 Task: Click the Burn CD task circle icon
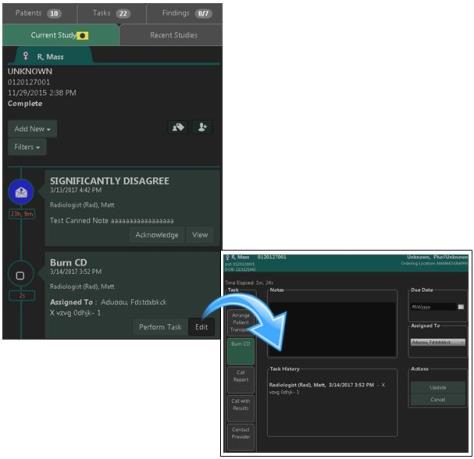[20, 276]
